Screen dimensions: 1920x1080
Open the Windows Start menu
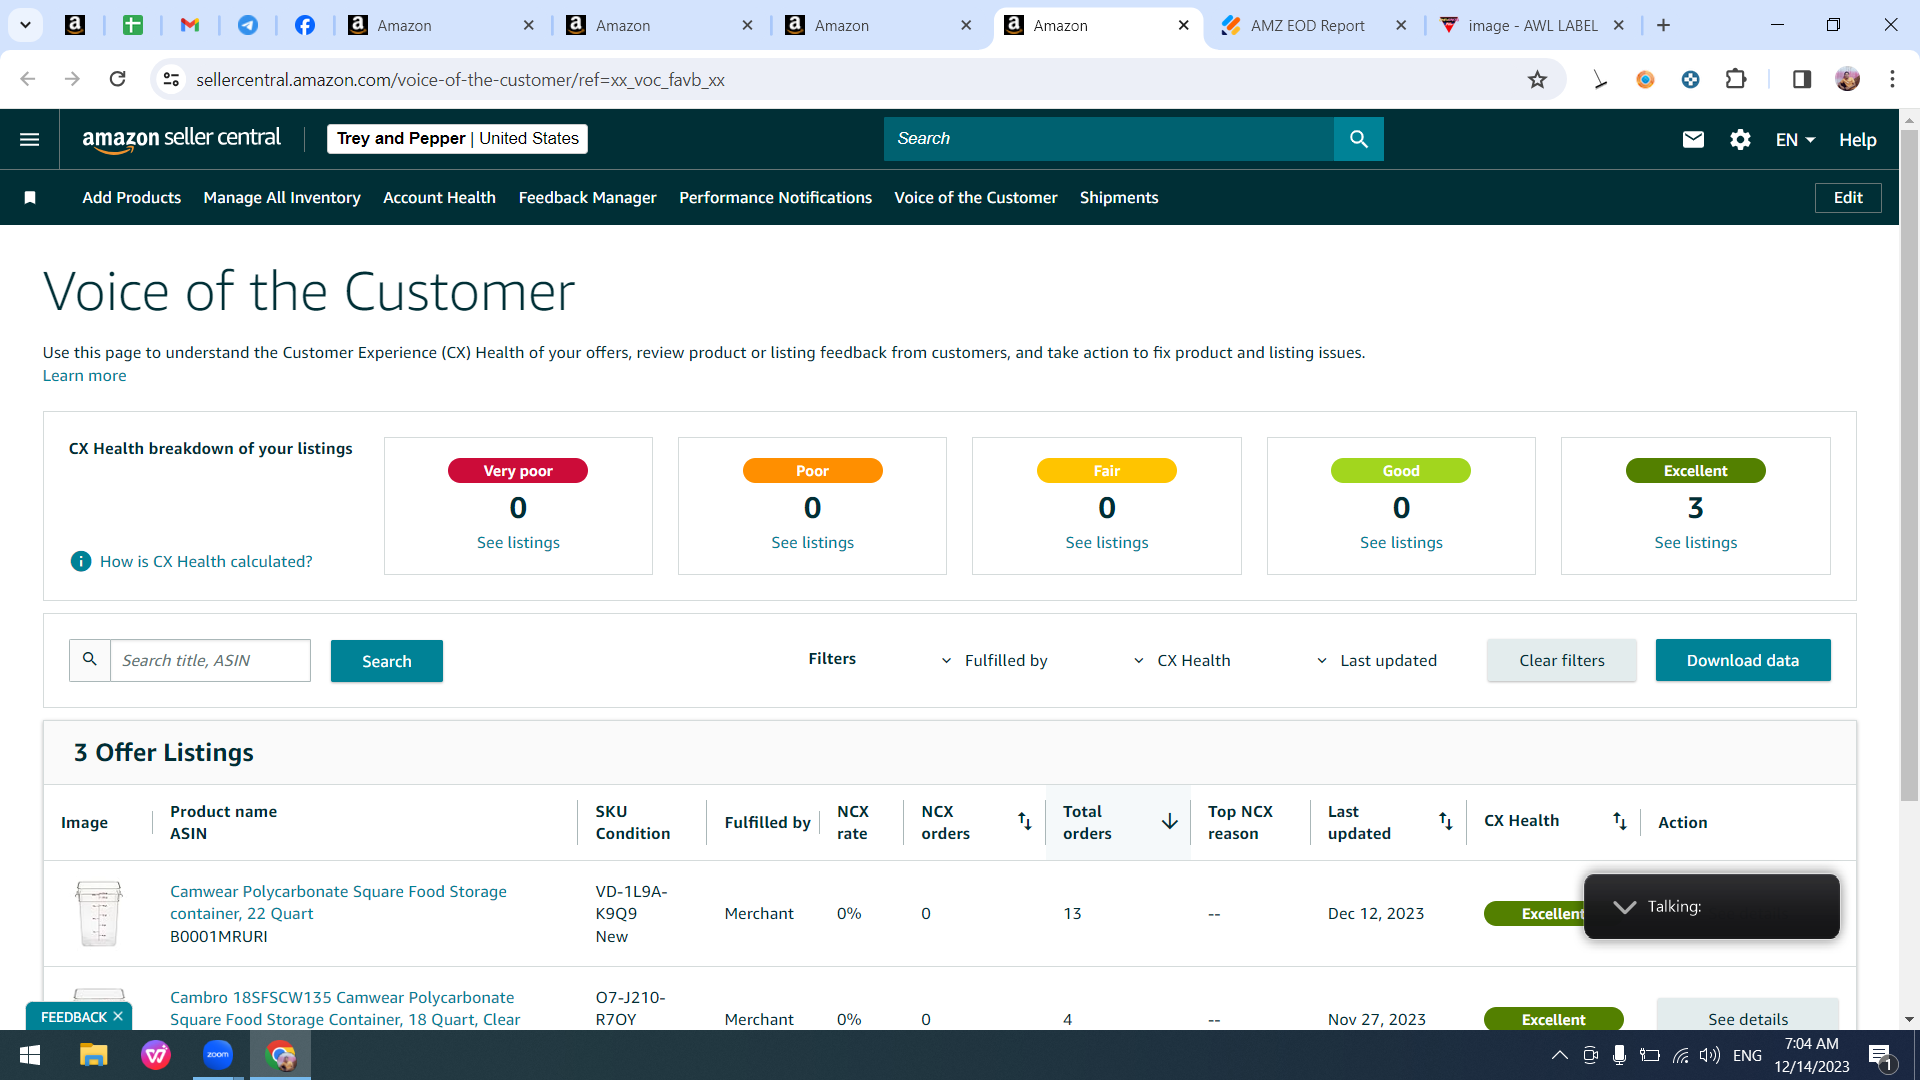30,1055
